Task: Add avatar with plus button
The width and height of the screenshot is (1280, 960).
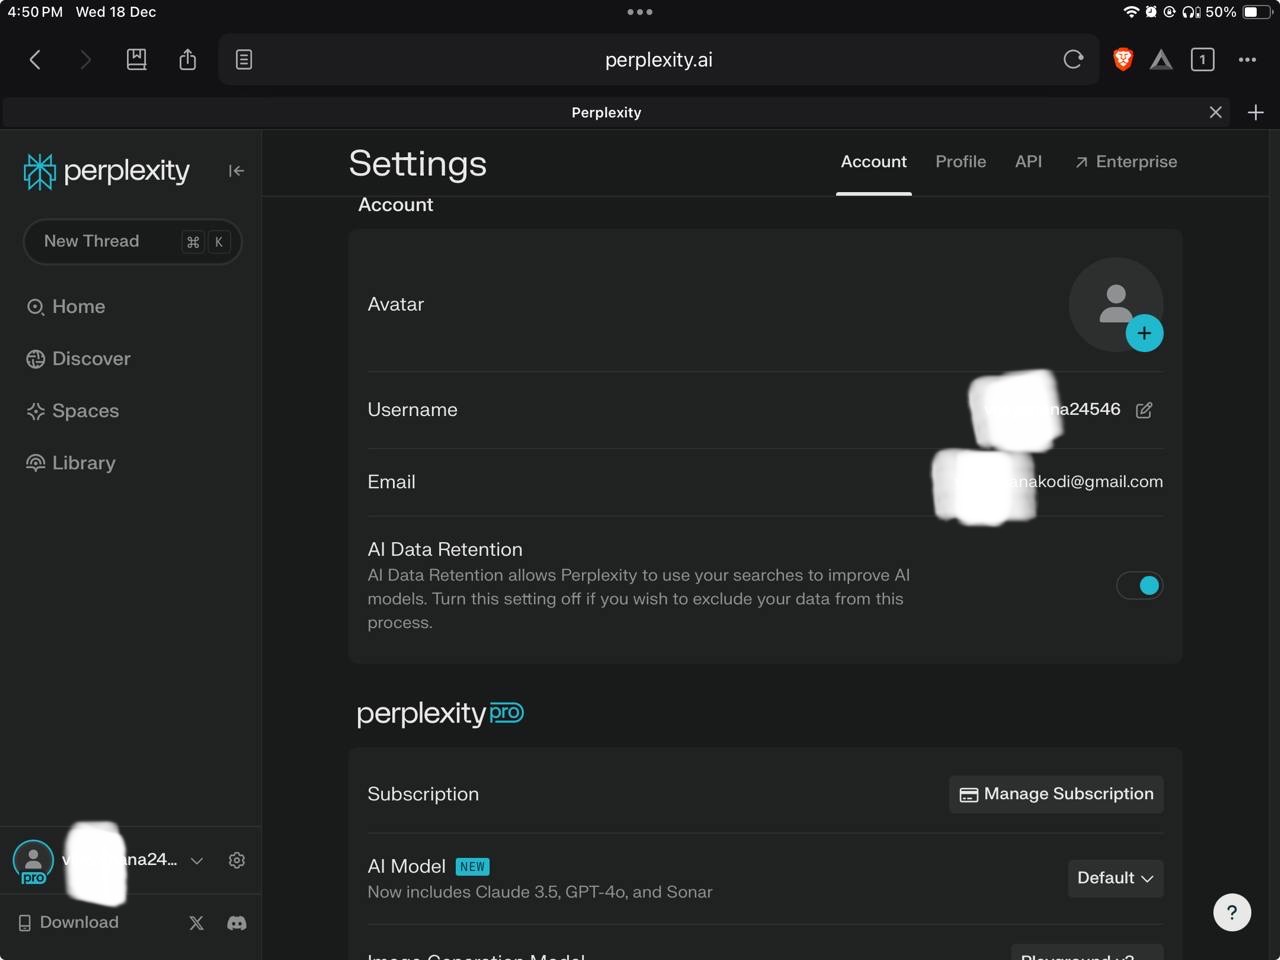Action: click(1144, 333)
